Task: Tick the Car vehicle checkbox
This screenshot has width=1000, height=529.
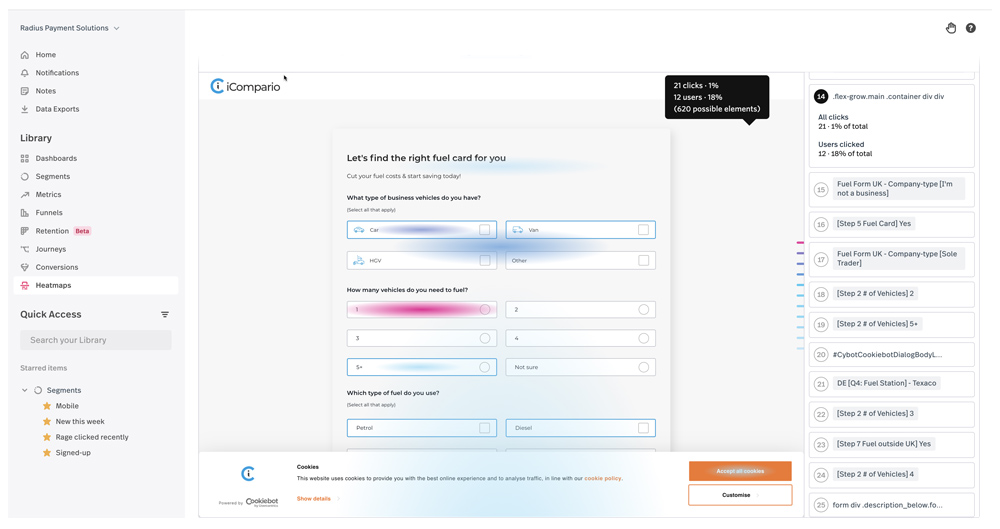Action: [485, 230]
